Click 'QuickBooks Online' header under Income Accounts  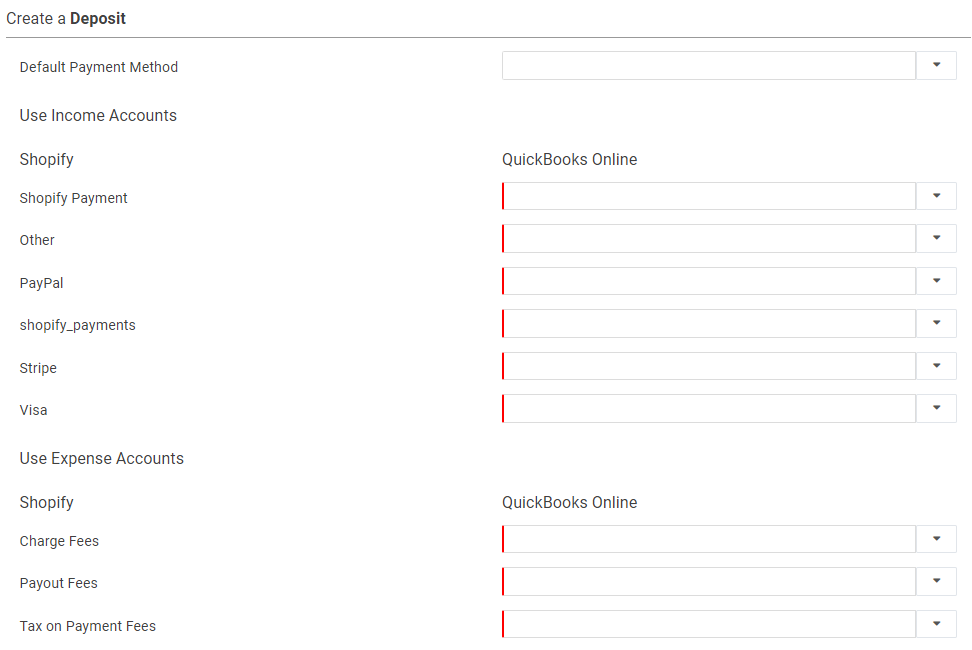(x=569, y=159)
